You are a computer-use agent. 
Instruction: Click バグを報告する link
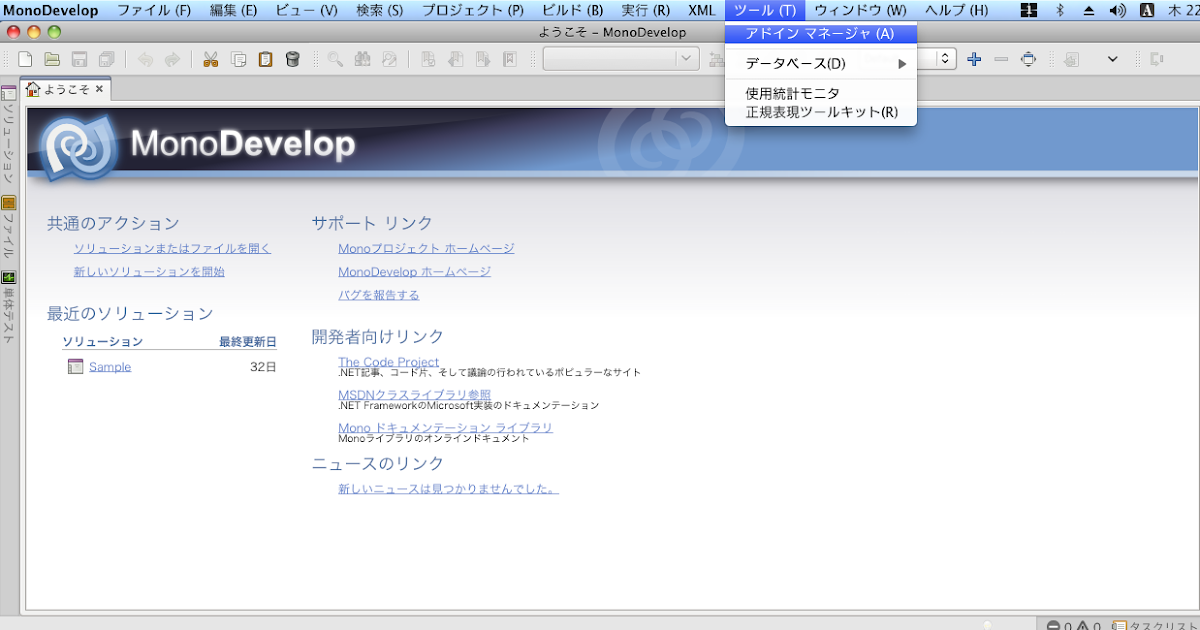point(379,295)
